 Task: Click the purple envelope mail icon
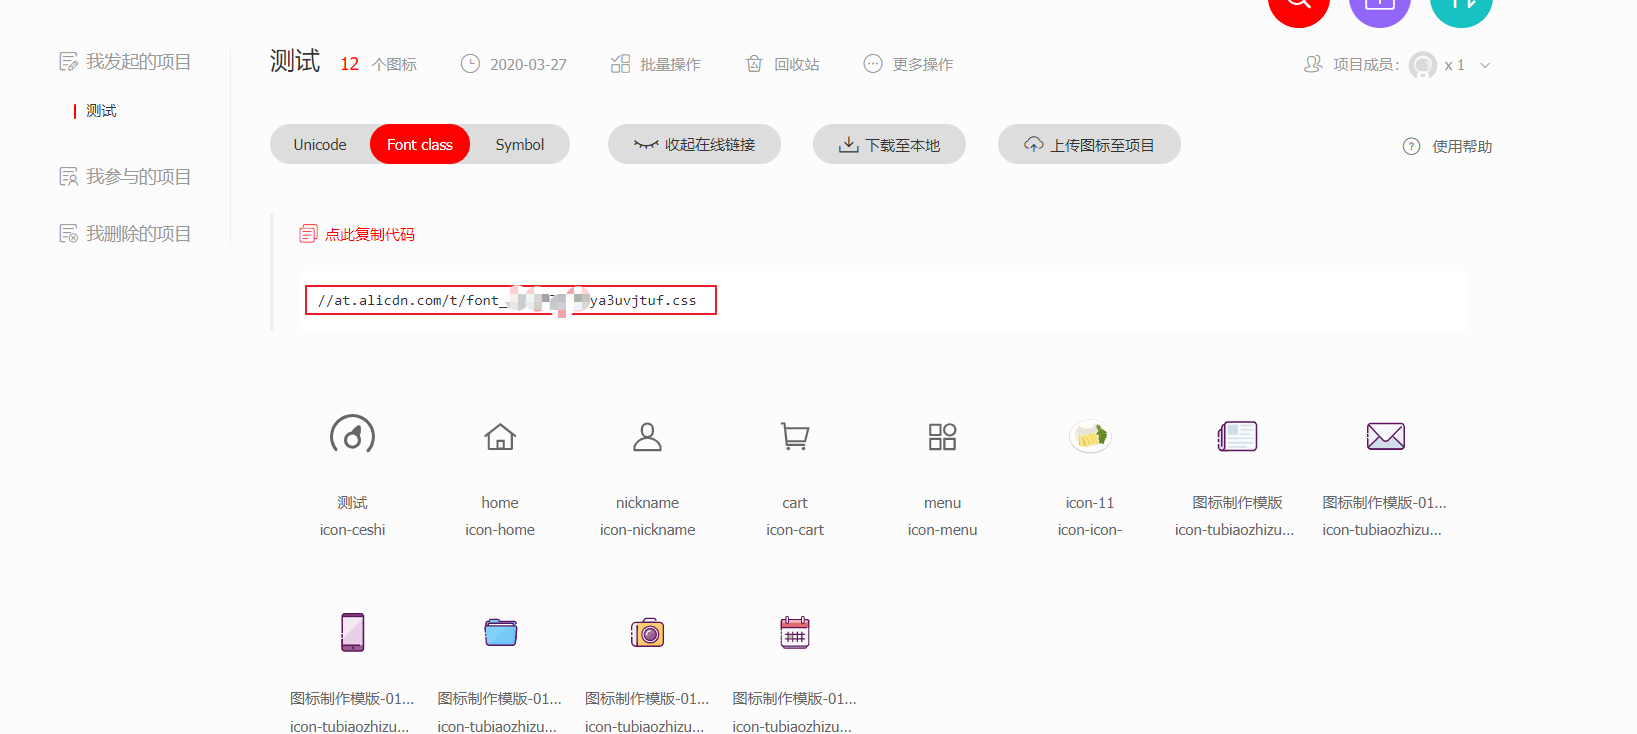point(1385,436)
